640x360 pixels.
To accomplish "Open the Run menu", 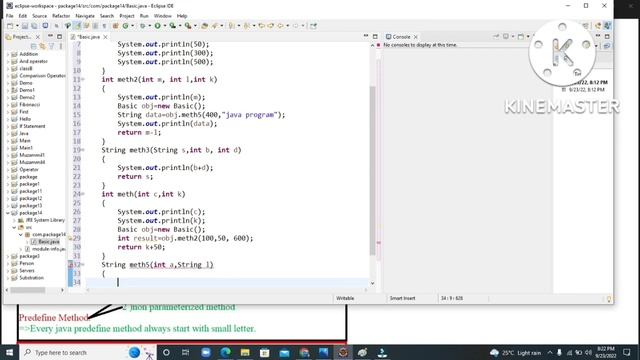I will coord(144,16).
